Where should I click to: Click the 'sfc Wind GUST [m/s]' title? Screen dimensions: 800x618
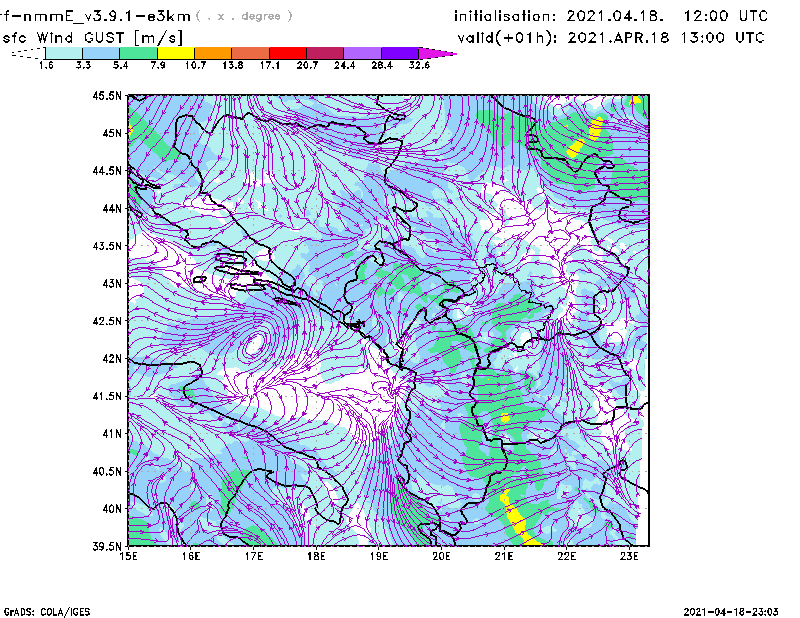click(92, 38)
